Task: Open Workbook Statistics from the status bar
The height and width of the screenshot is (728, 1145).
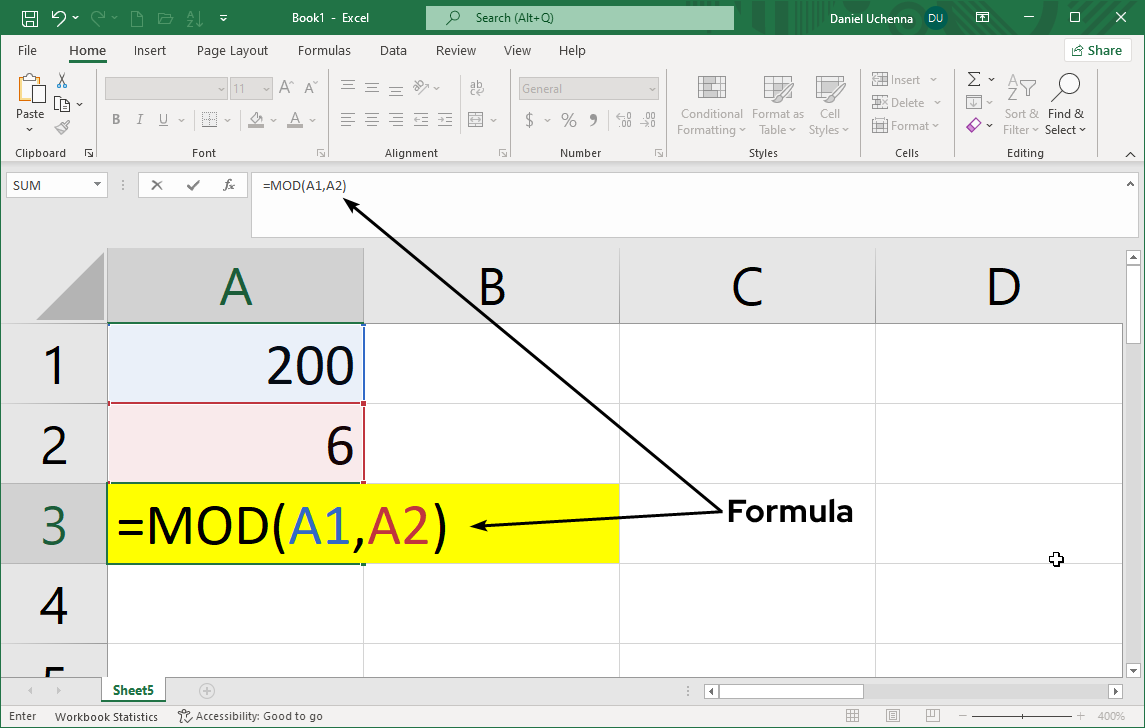Action: click(106, 716)
